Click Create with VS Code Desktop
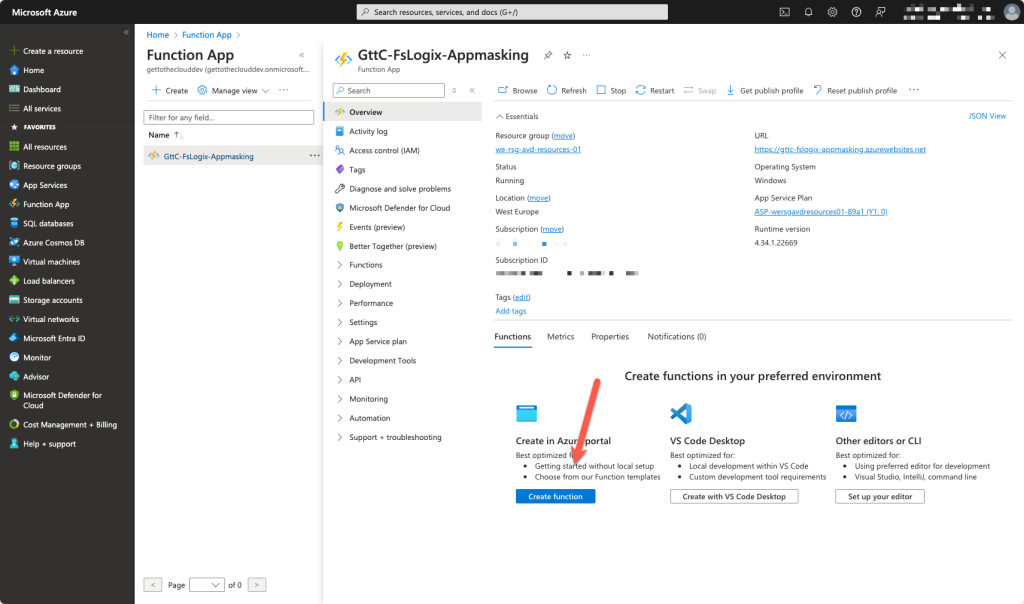 tap(734, 496)
